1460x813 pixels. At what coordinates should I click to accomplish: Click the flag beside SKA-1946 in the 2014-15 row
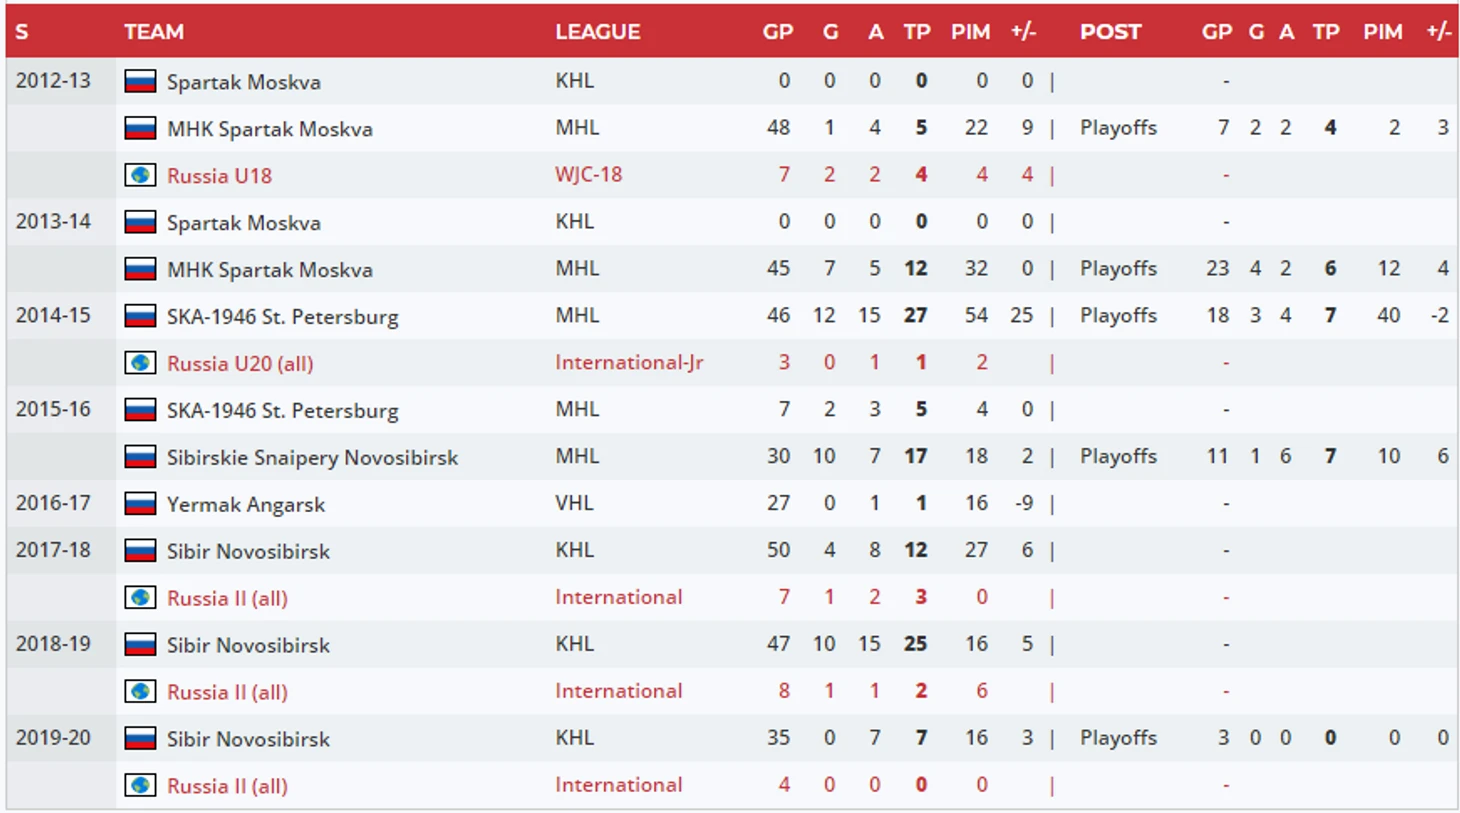click(x=140, y=316)
